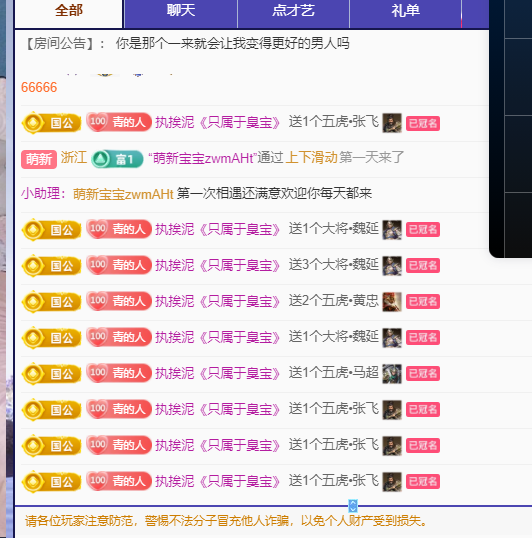The width and height of the screenshot is (532, 538).
Task: Click the 萌新 badge in the newcomer row
Action: pos(39,159)
